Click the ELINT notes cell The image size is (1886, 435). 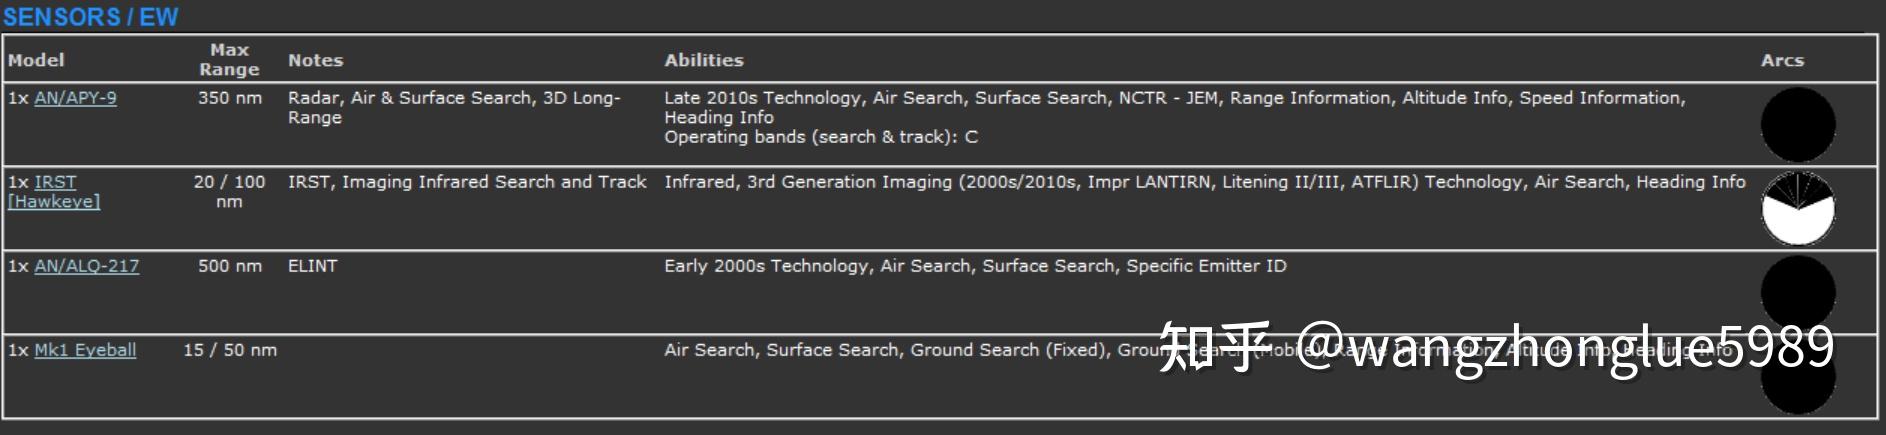[x=313, y=266]
